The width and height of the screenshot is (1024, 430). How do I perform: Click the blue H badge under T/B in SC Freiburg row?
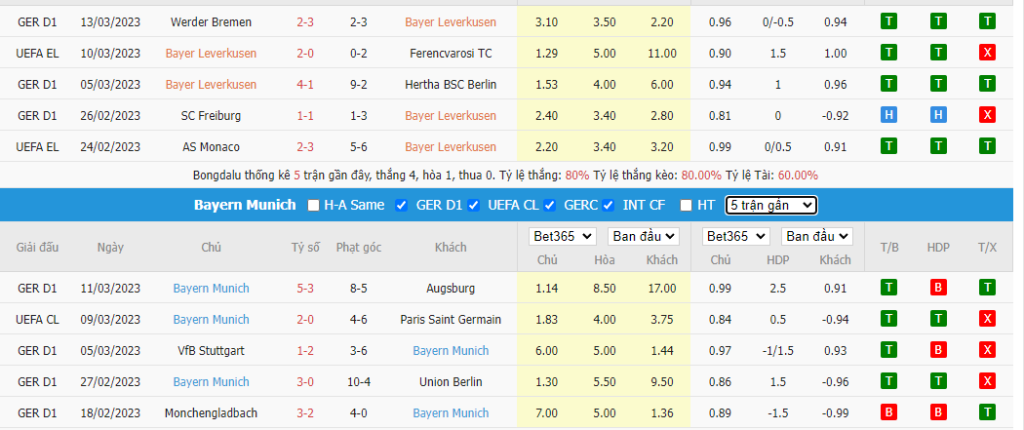click(888, 115)
